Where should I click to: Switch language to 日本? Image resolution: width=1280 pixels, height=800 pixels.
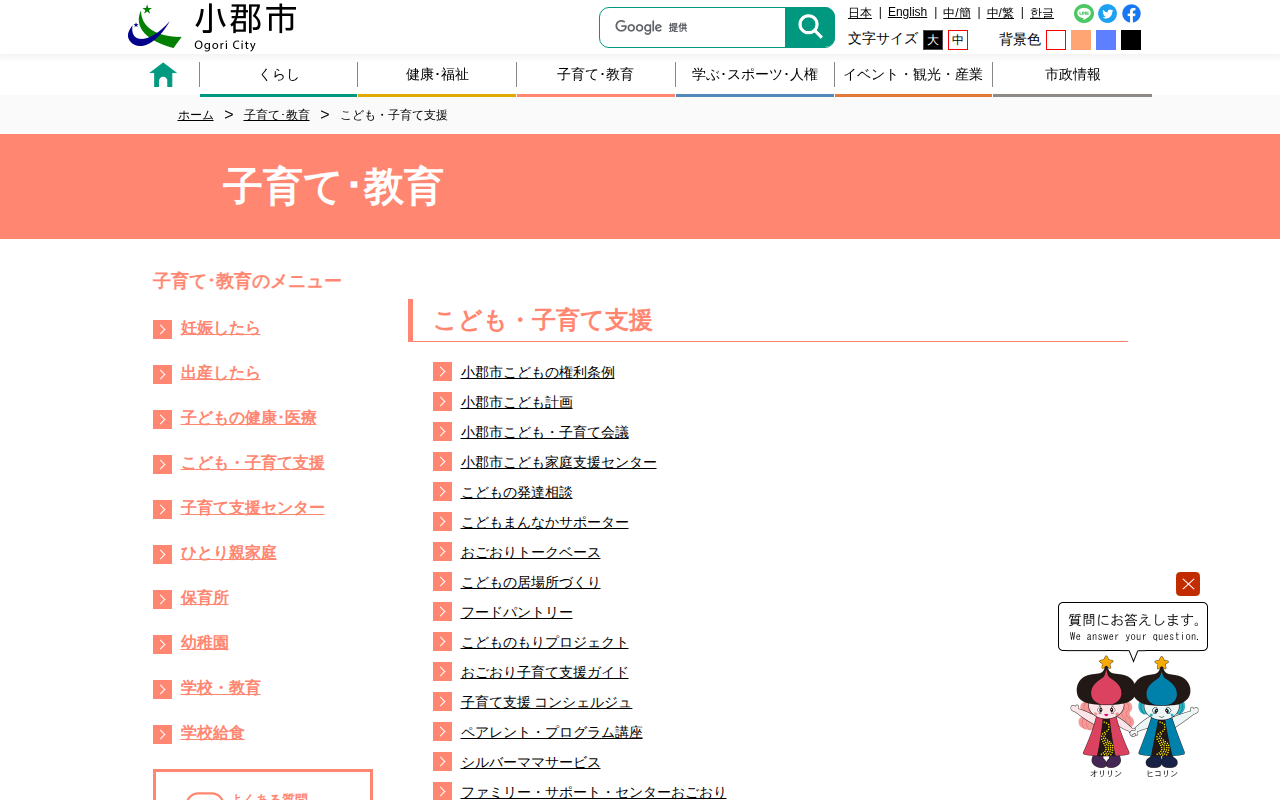click(860, 13)
